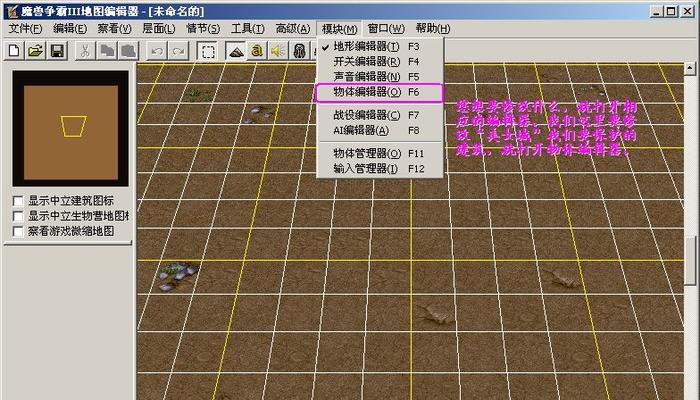The image size is (700, 400).
Task: Click the Redo arrow icon
Action: click(178, 51)
